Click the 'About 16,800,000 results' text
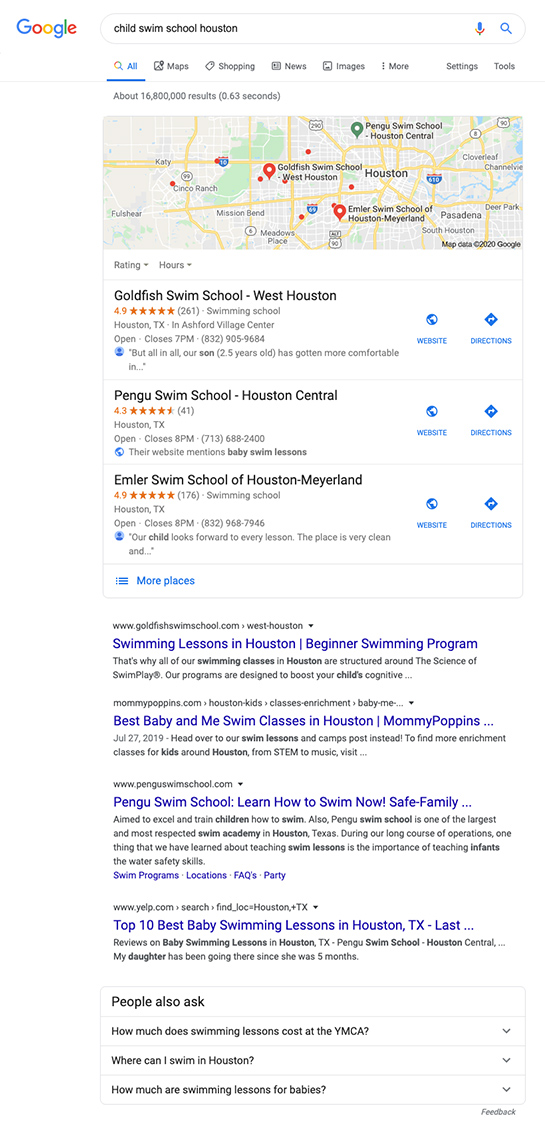 pyautogui.click(x=196, y=96)
